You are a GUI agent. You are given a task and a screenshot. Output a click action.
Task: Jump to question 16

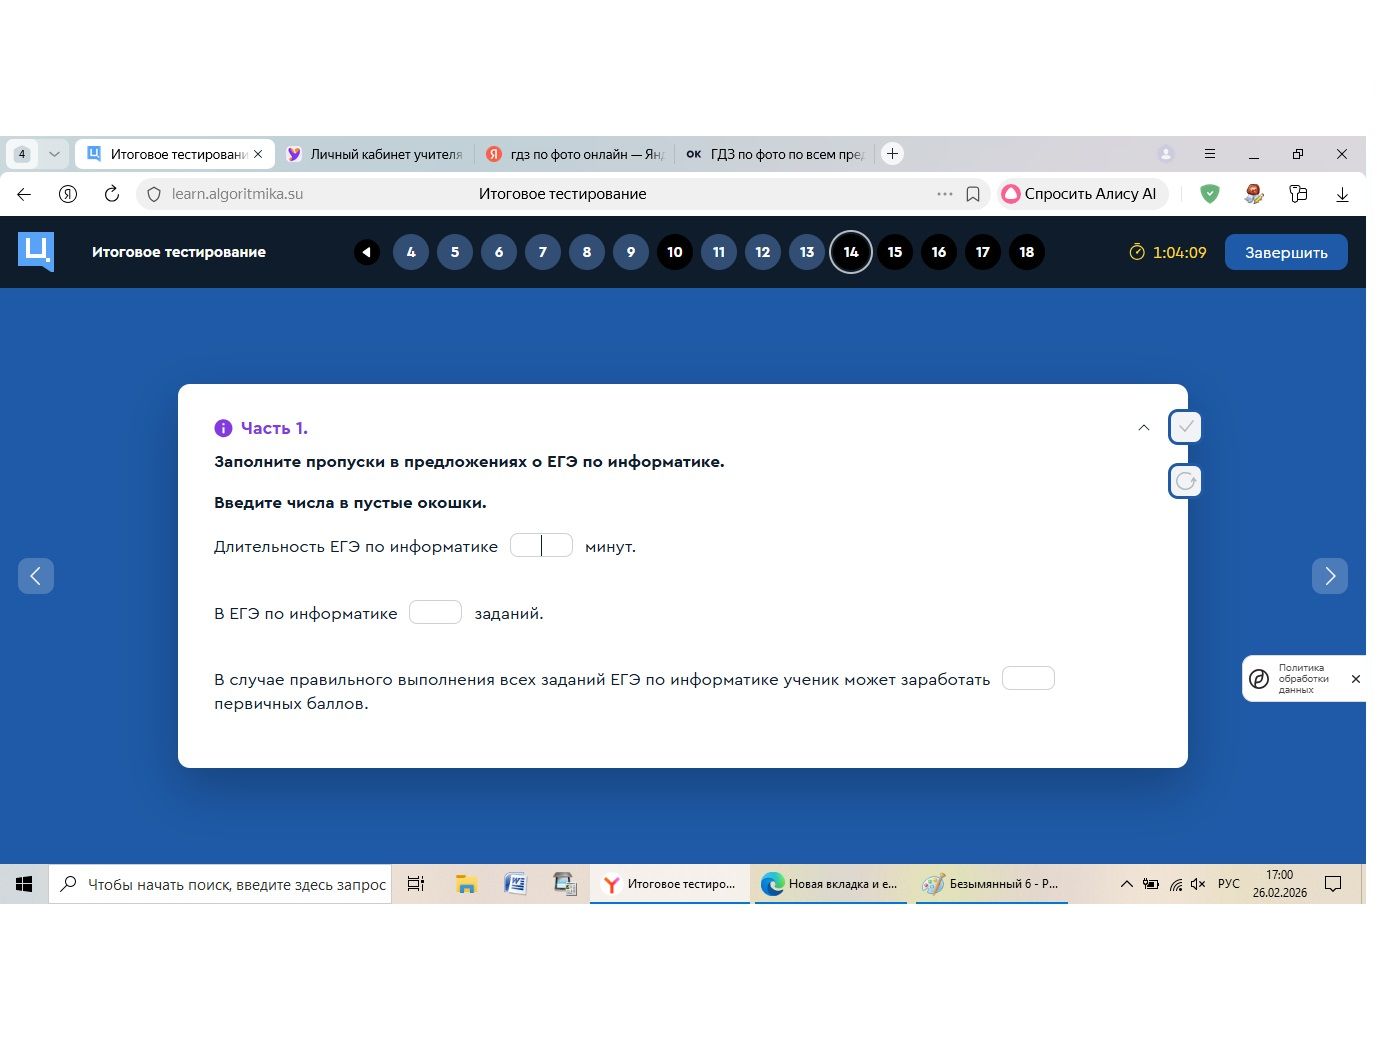pyautogui.click(x=939, y=252)
